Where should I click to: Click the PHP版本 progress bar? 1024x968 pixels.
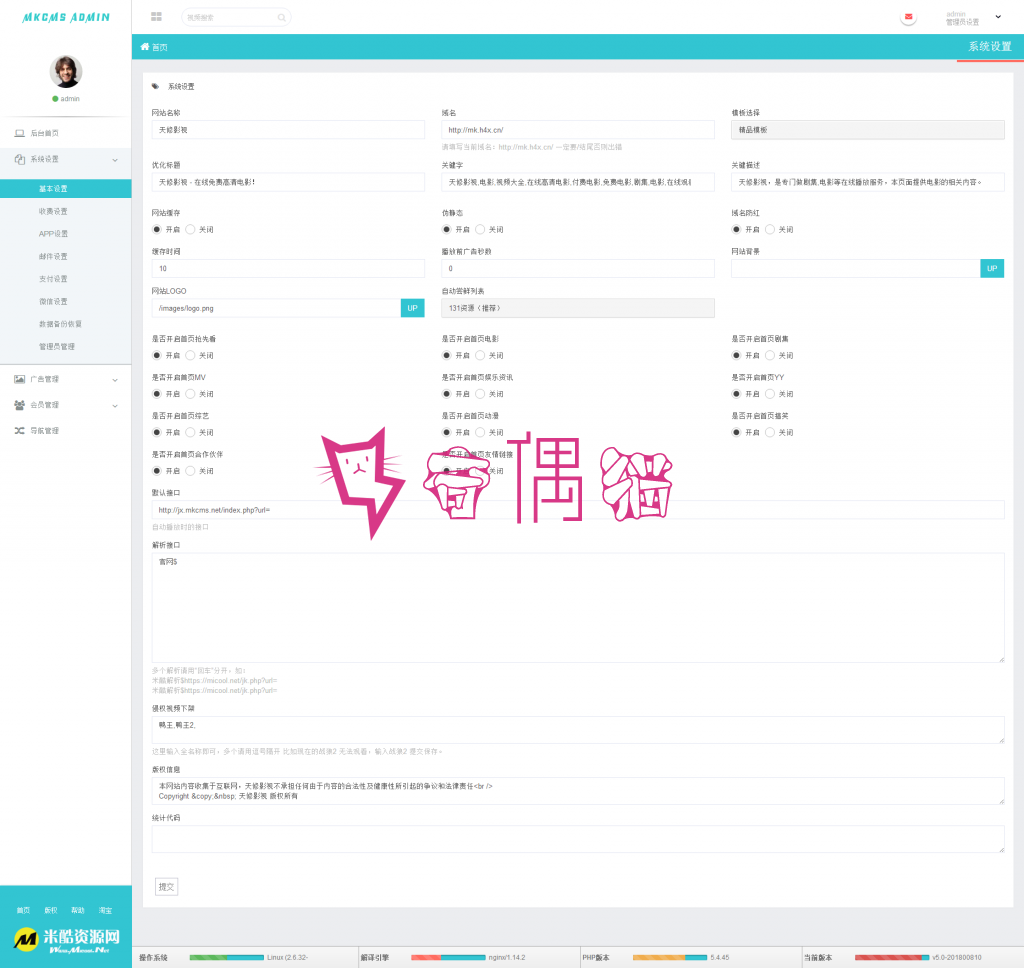[x=669, y=958]
